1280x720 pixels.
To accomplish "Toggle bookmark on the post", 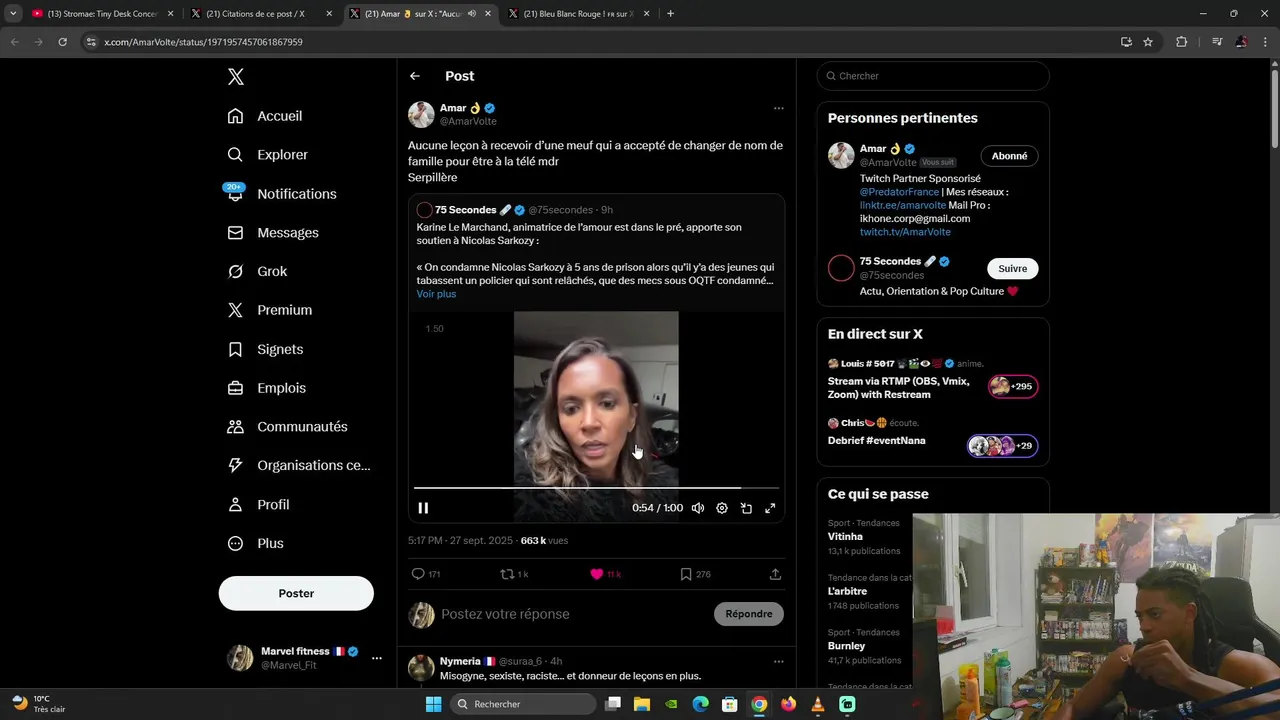I will [x=686, y=574].
